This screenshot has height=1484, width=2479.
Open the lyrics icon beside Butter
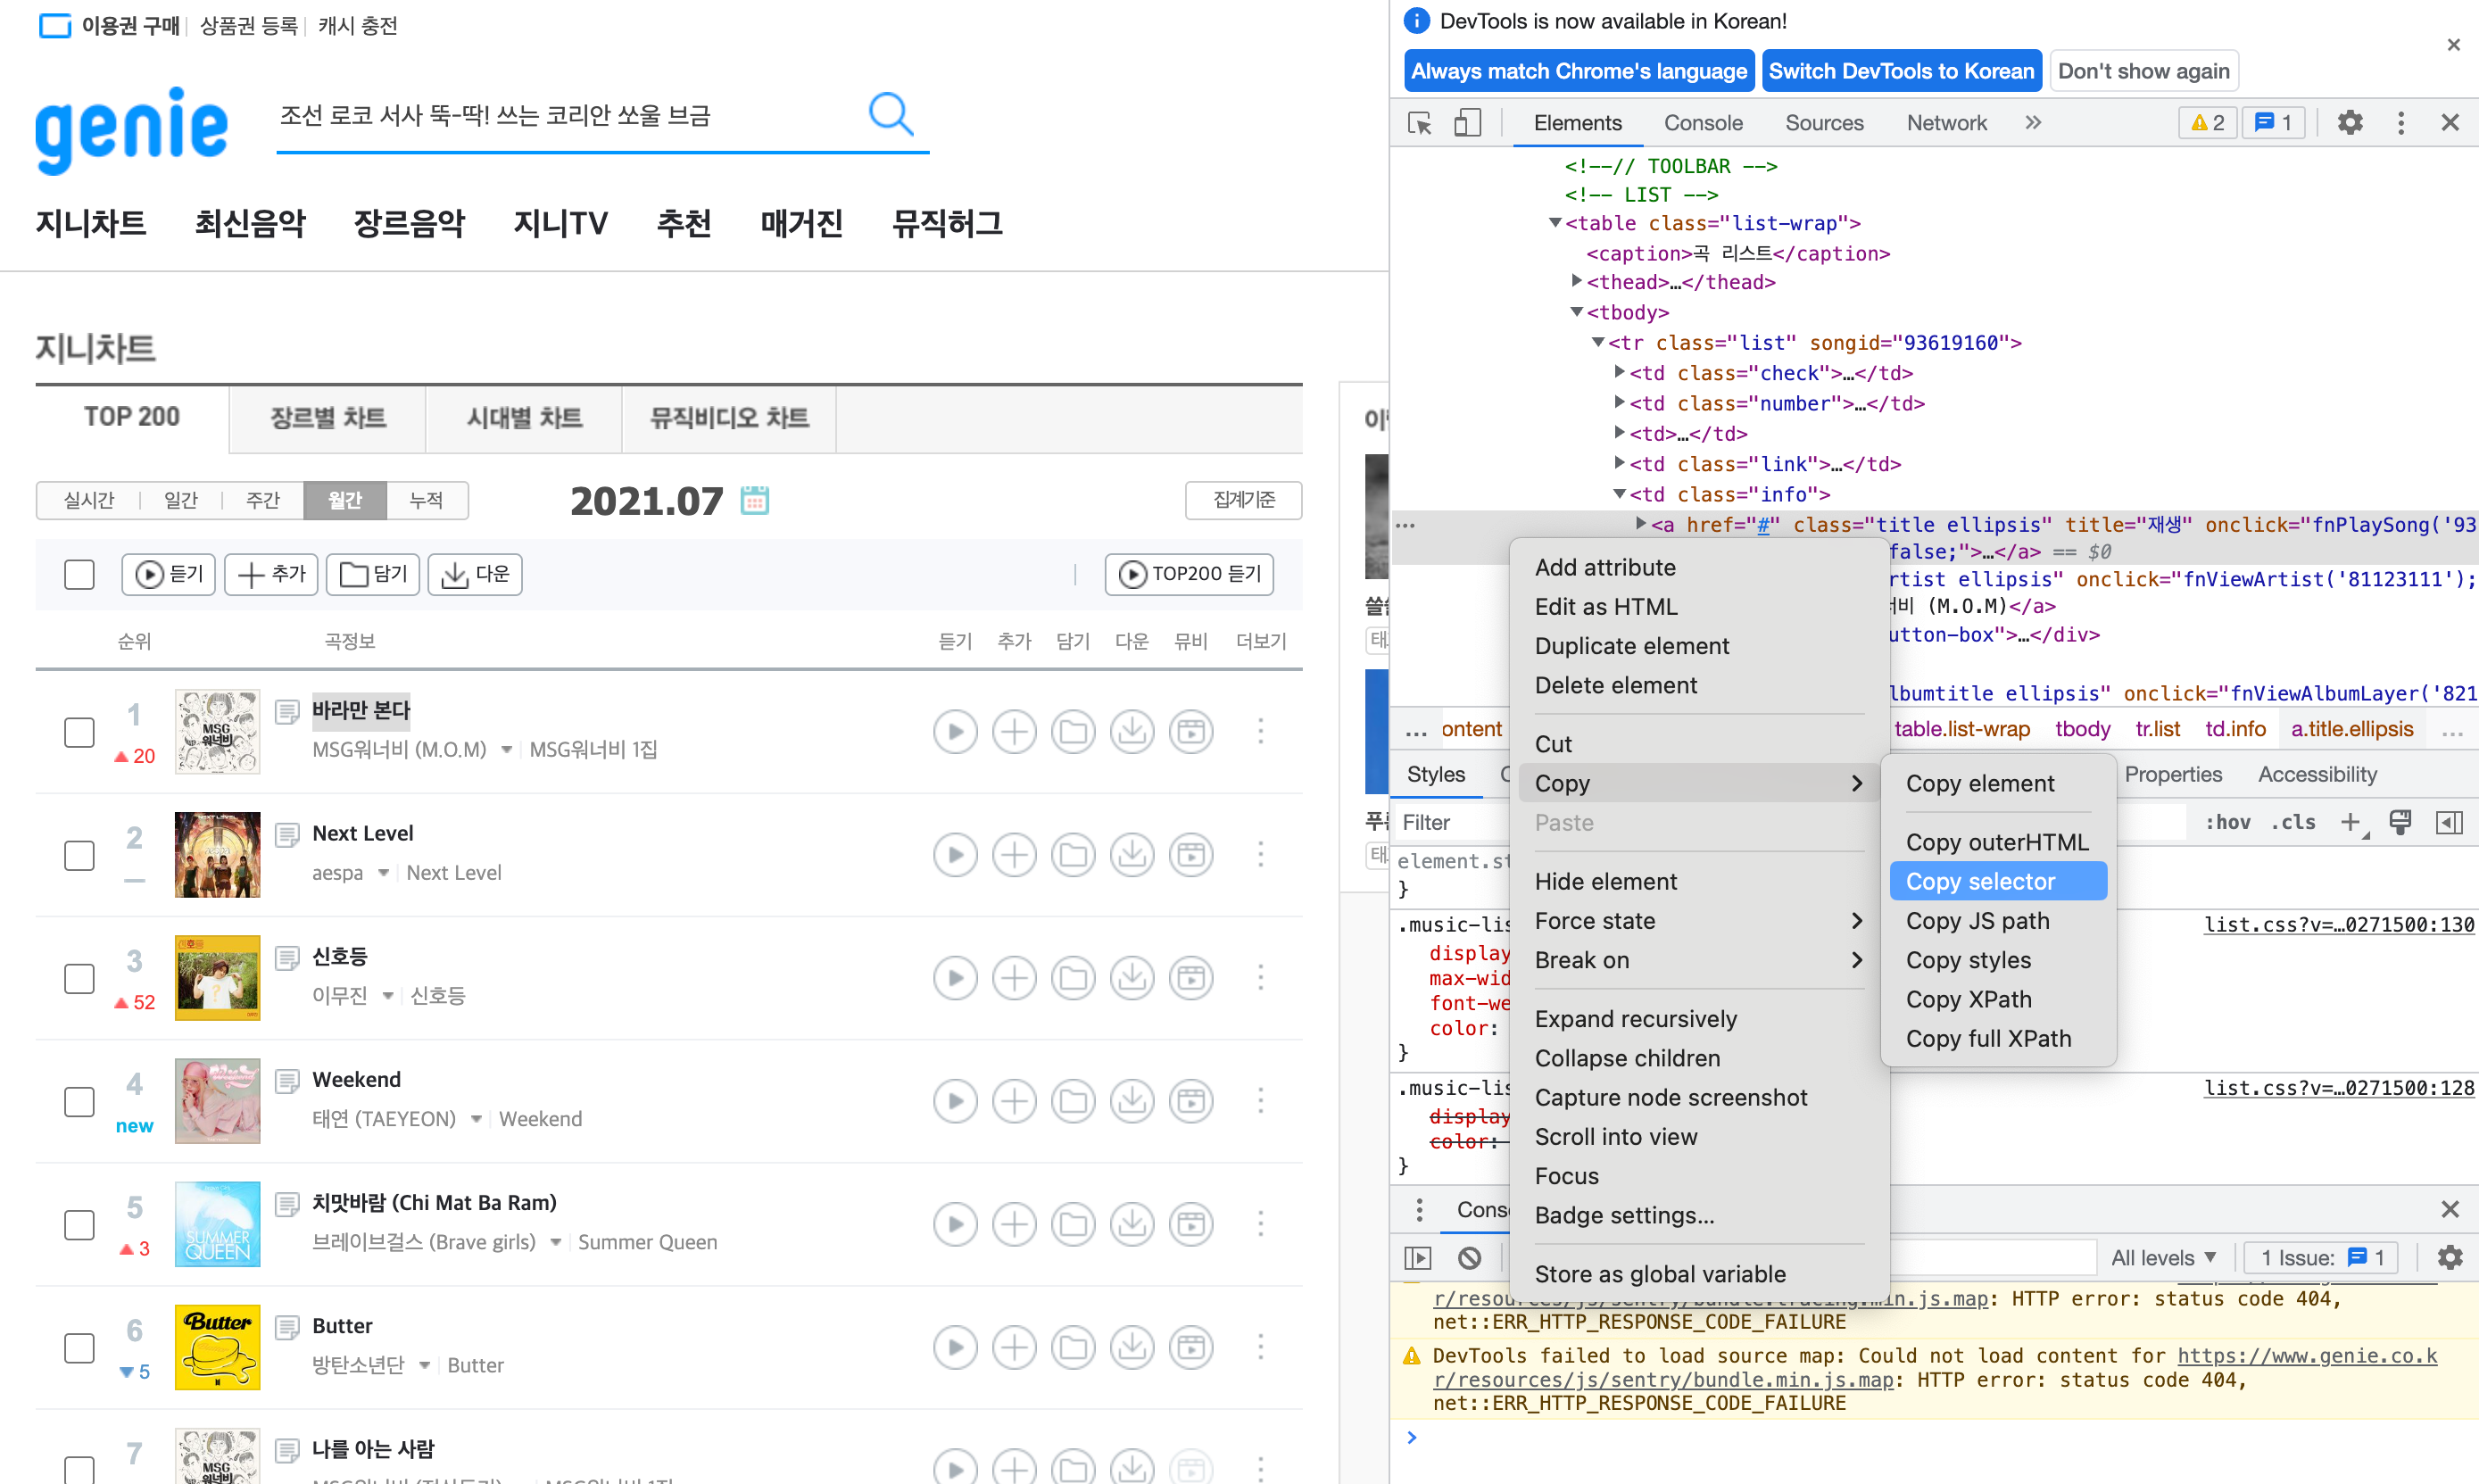pos(287,1327)
